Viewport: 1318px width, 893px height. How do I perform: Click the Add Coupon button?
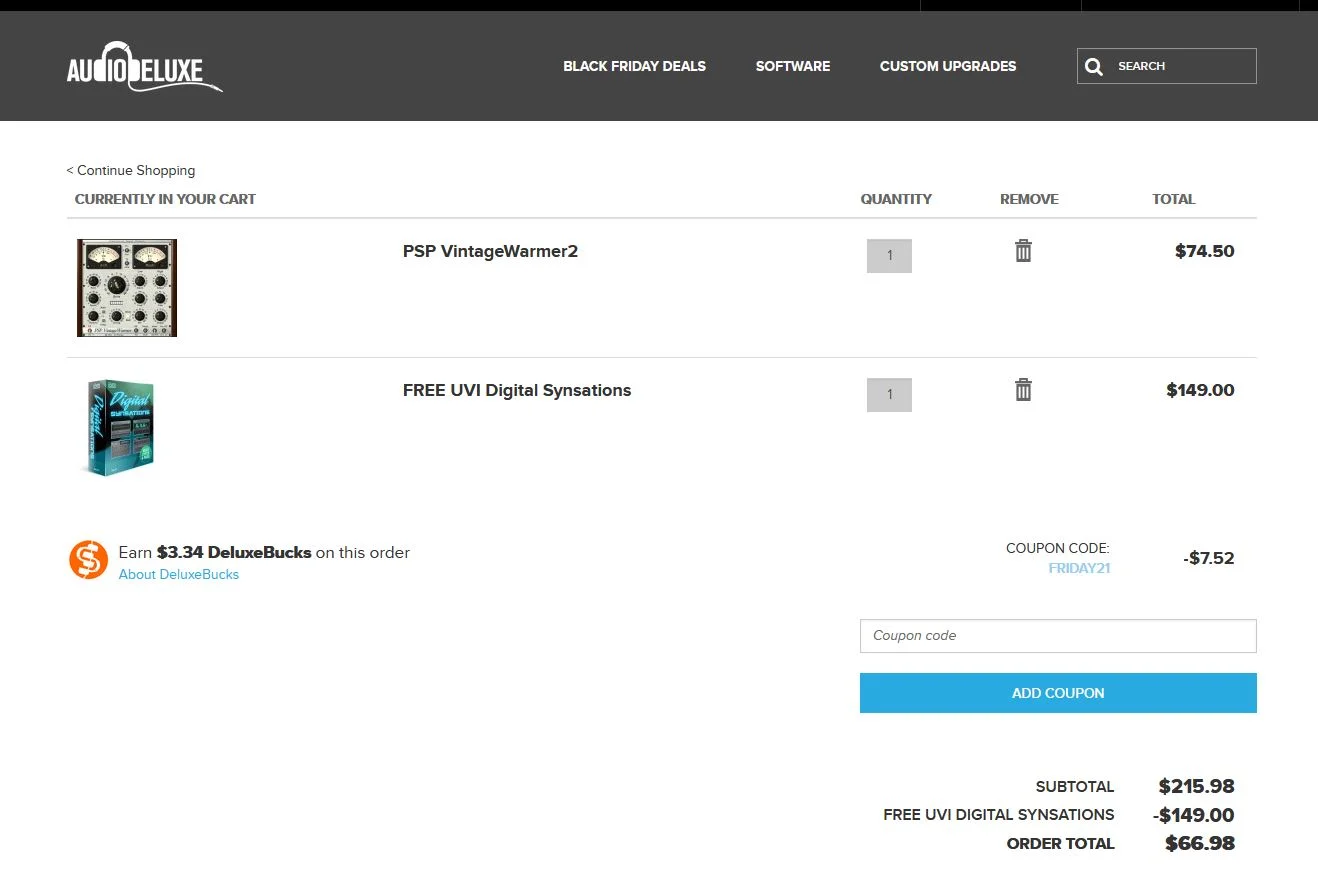point(1058,693)
